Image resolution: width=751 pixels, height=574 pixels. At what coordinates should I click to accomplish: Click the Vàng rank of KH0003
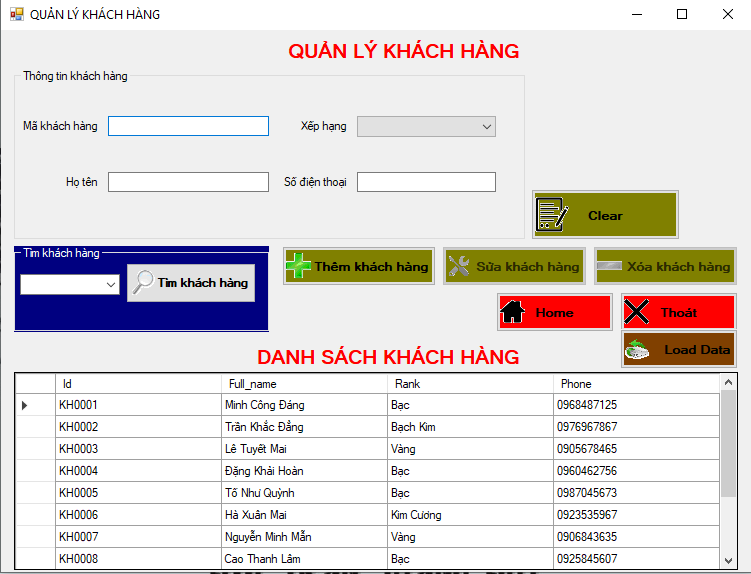470,448
